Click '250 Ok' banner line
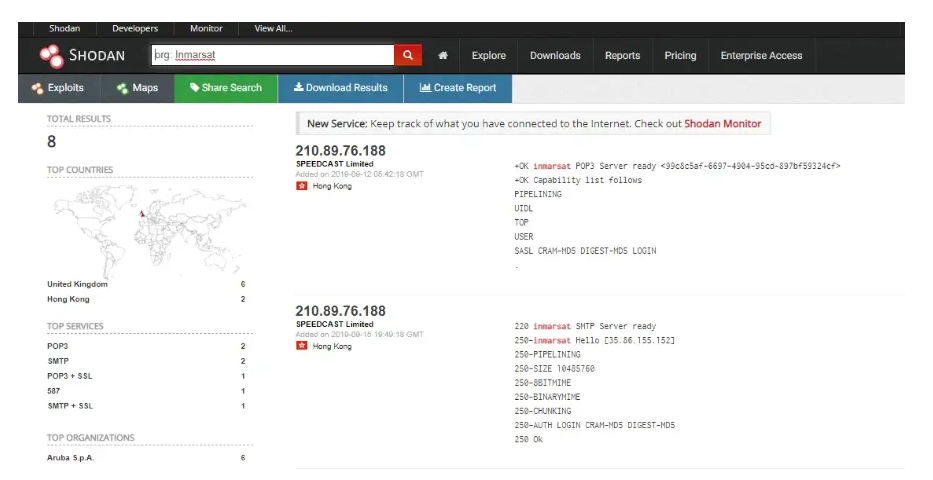 pyautogui.click(x=528, y=440)
